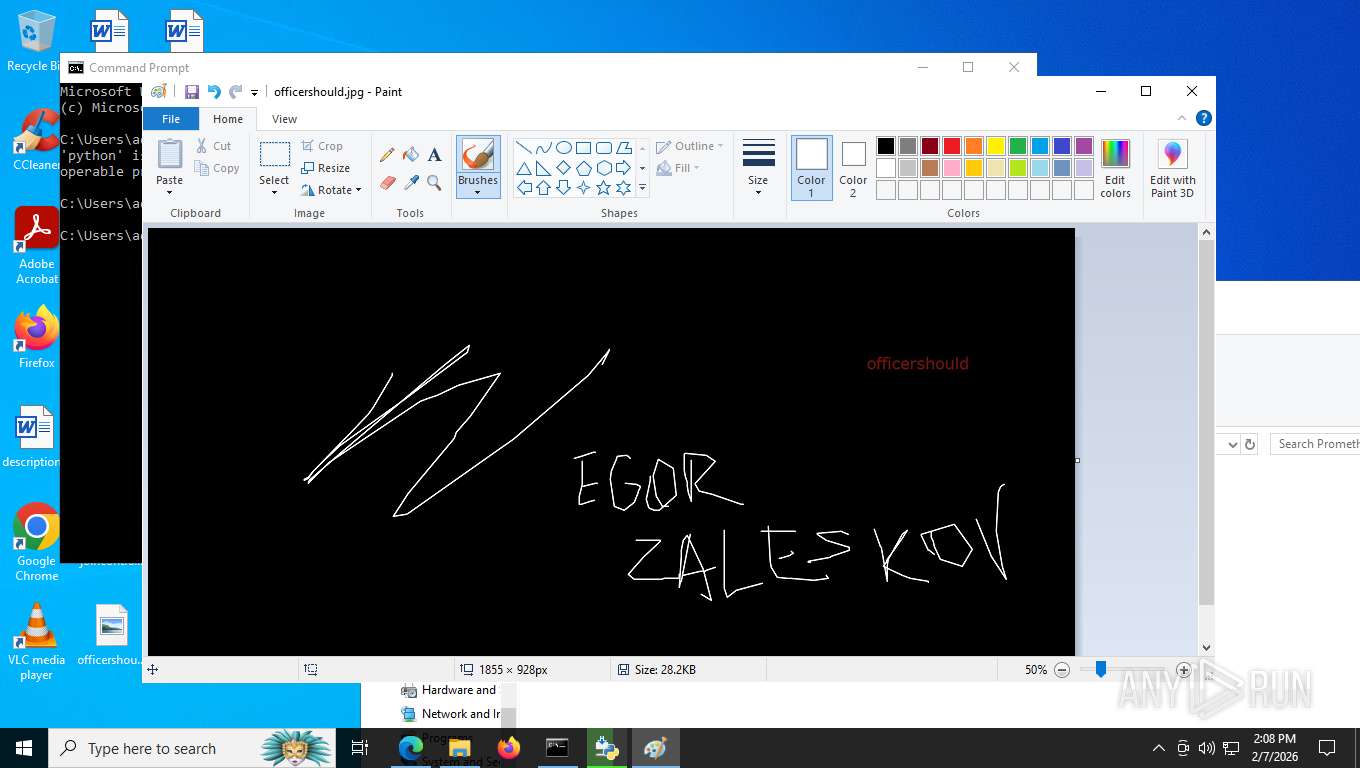The height and width of the screenshot is (768, 1360).
Task: Choose the Pentagon shape
Action: pyautogui.click(x=583, y=167)
